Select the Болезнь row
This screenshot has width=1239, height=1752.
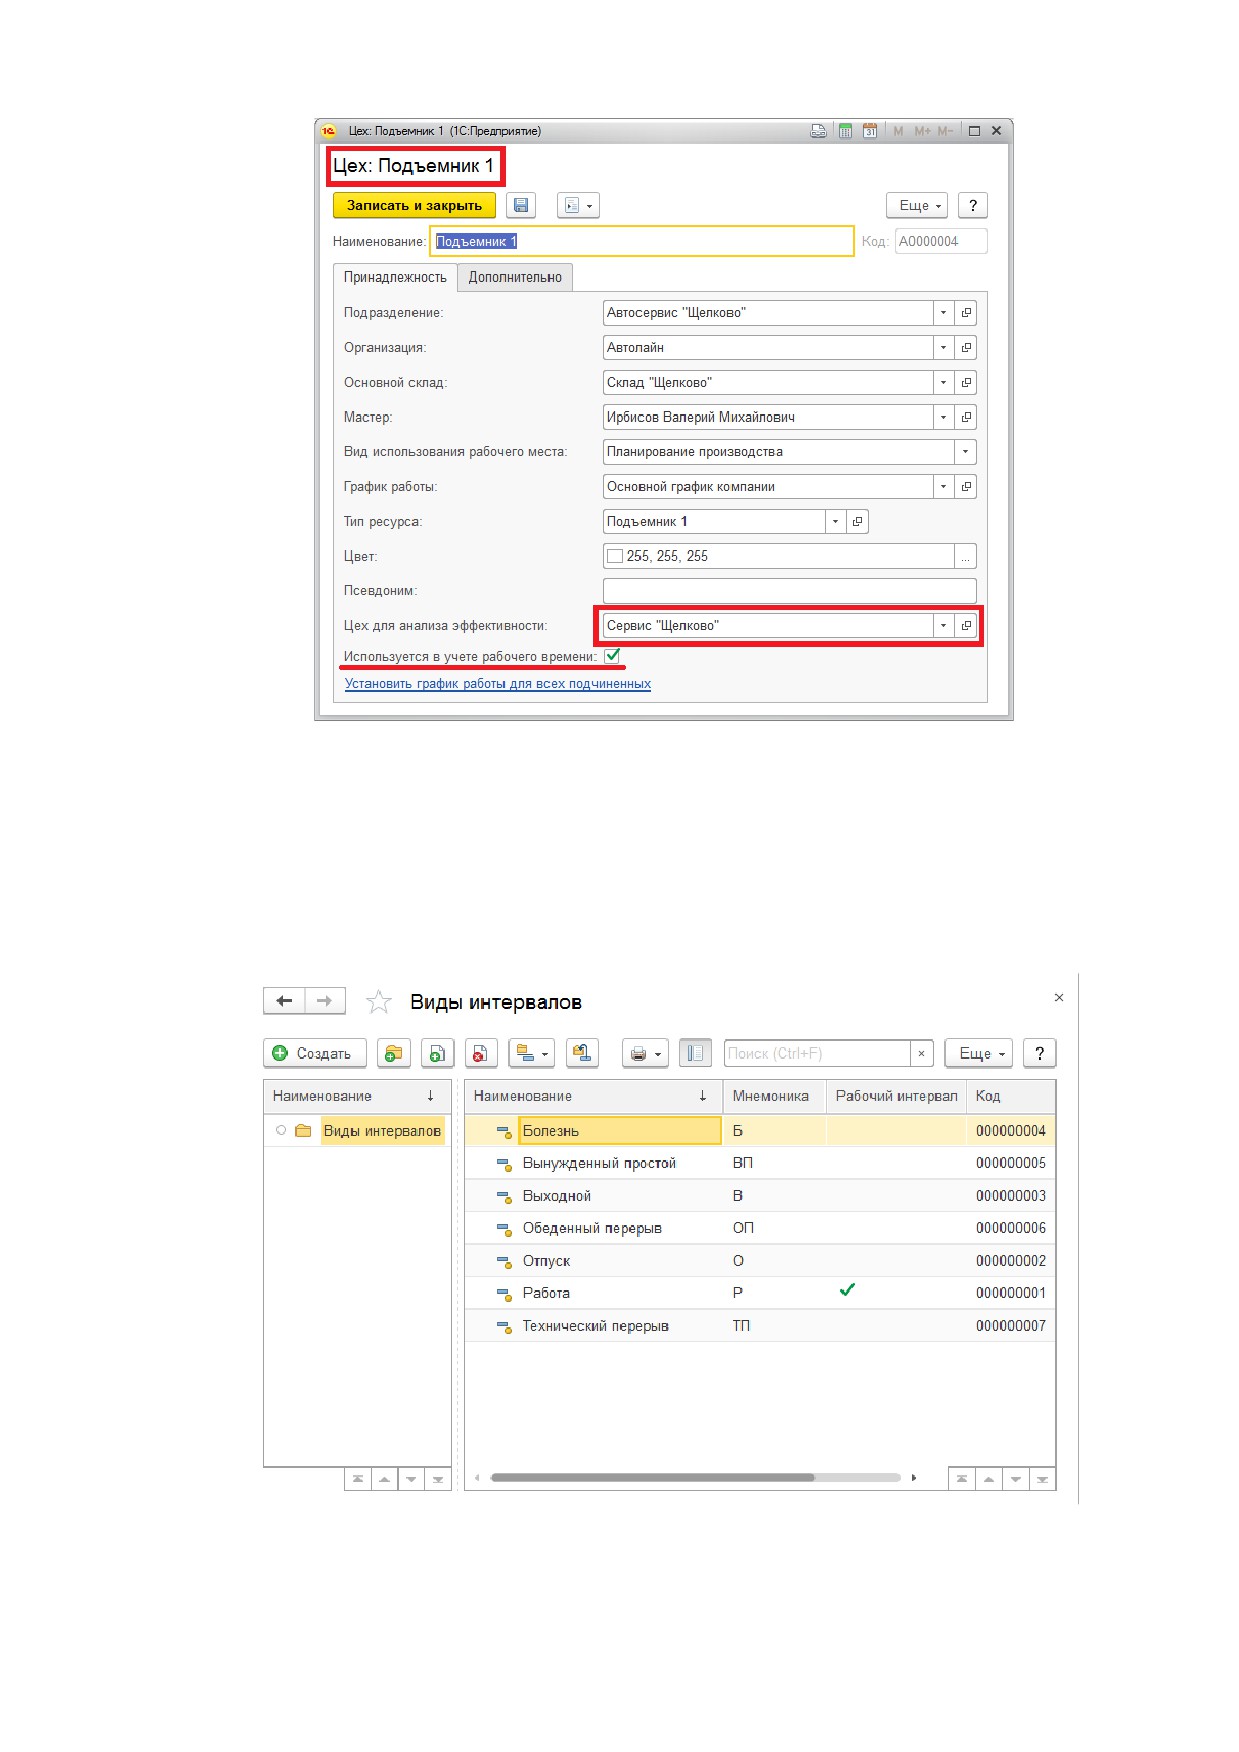point(760,1131)
